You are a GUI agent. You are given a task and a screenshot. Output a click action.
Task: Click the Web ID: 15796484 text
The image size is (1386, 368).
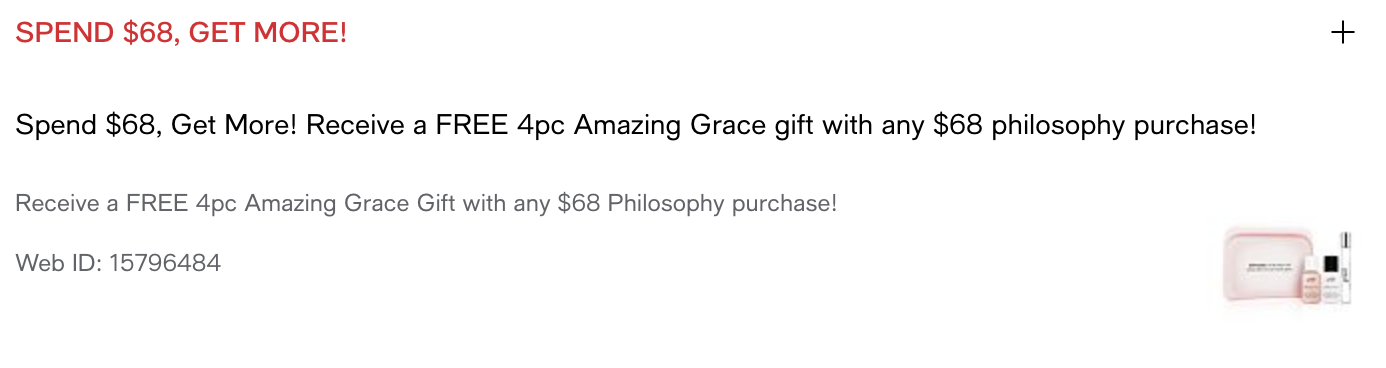(118, 263)
